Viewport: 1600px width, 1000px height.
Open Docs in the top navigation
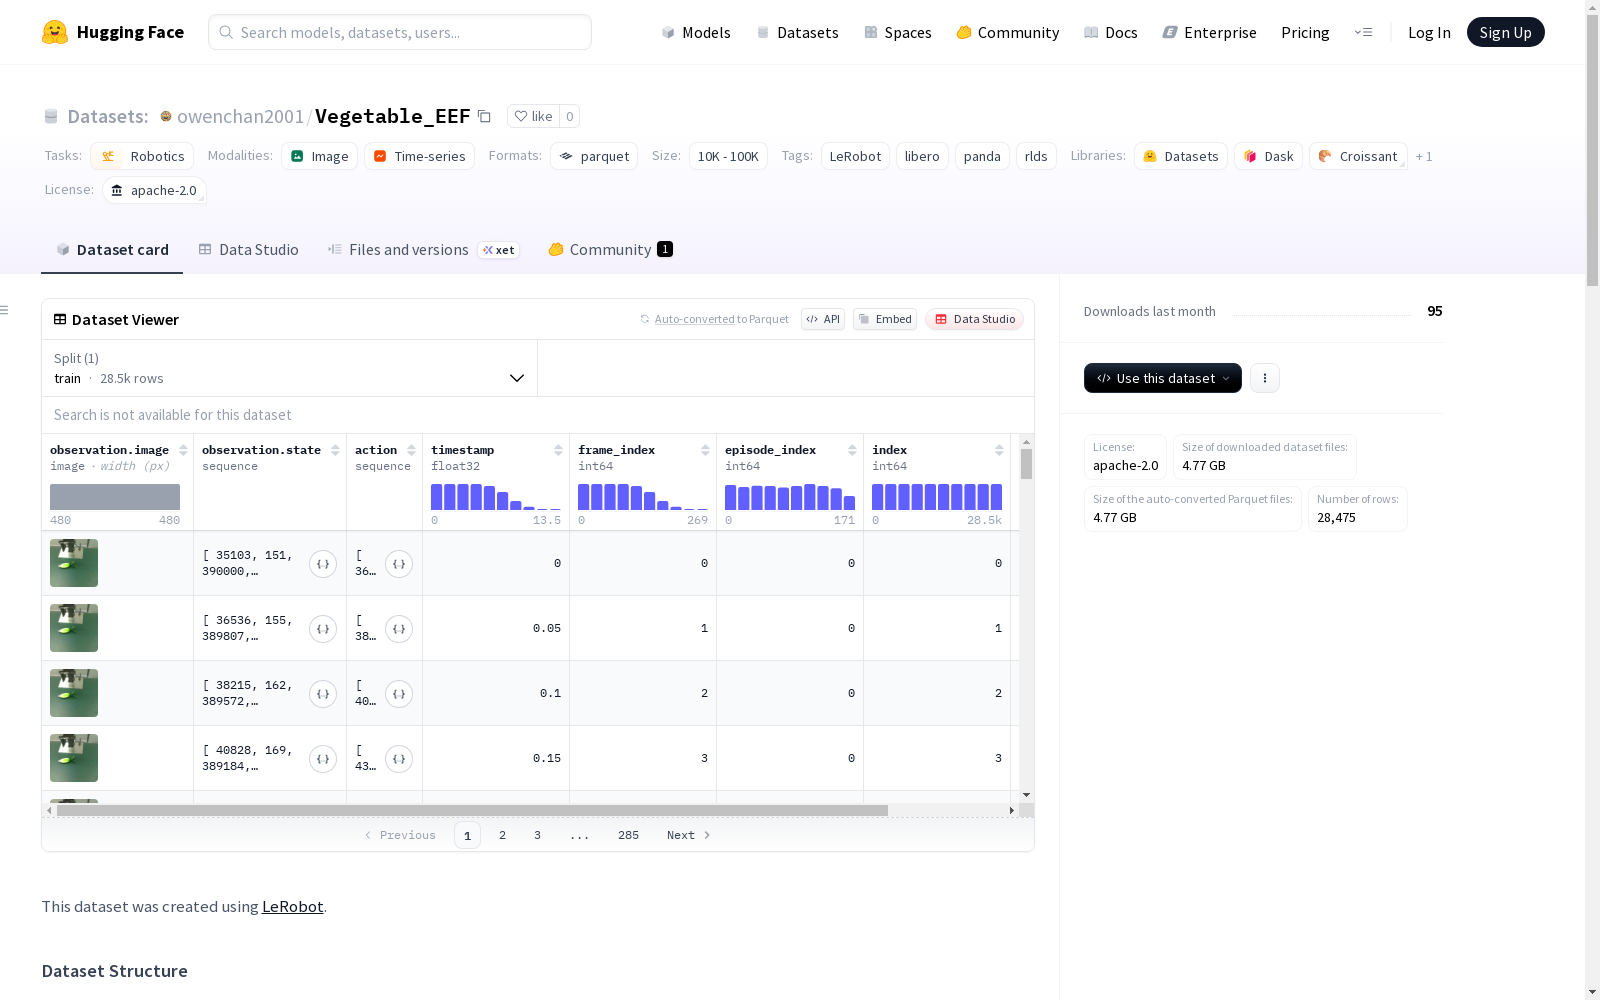(x=1111, y=32)
